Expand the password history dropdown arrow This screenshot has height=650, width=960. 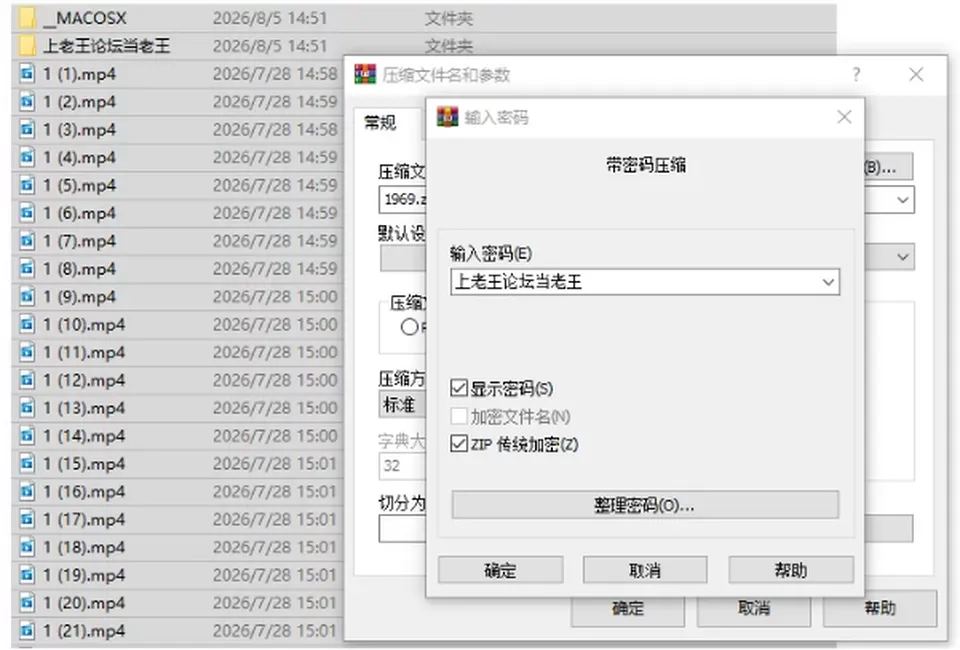pos(828,282)
